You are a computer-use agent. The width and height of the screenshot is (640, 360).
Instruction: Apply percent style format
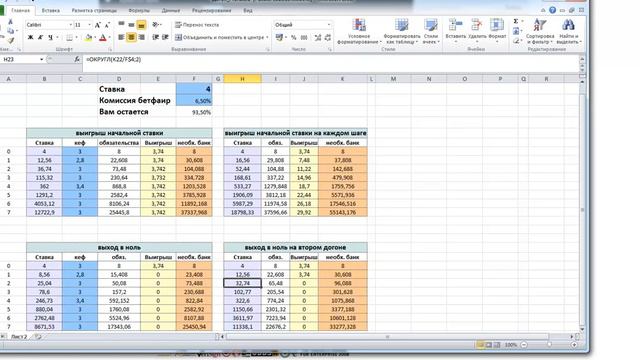[294, 38]
